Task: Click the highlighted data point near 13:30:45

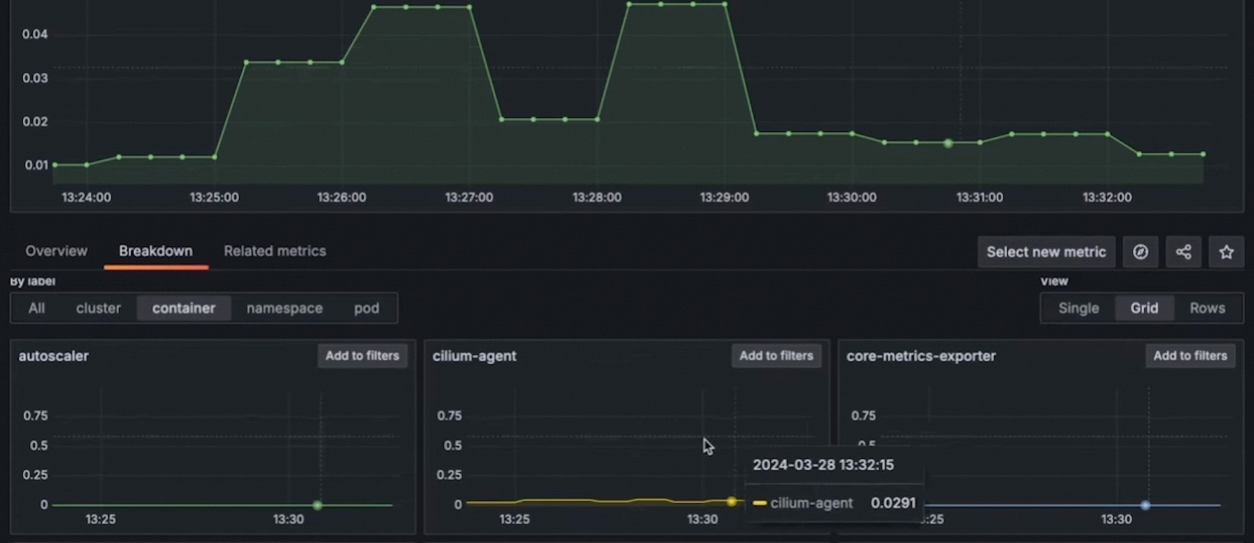Action: [948, 143]
